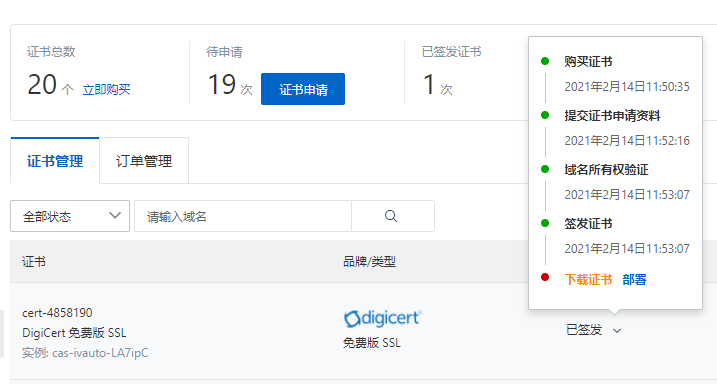Click the 已签发 status text

point(584,330)
